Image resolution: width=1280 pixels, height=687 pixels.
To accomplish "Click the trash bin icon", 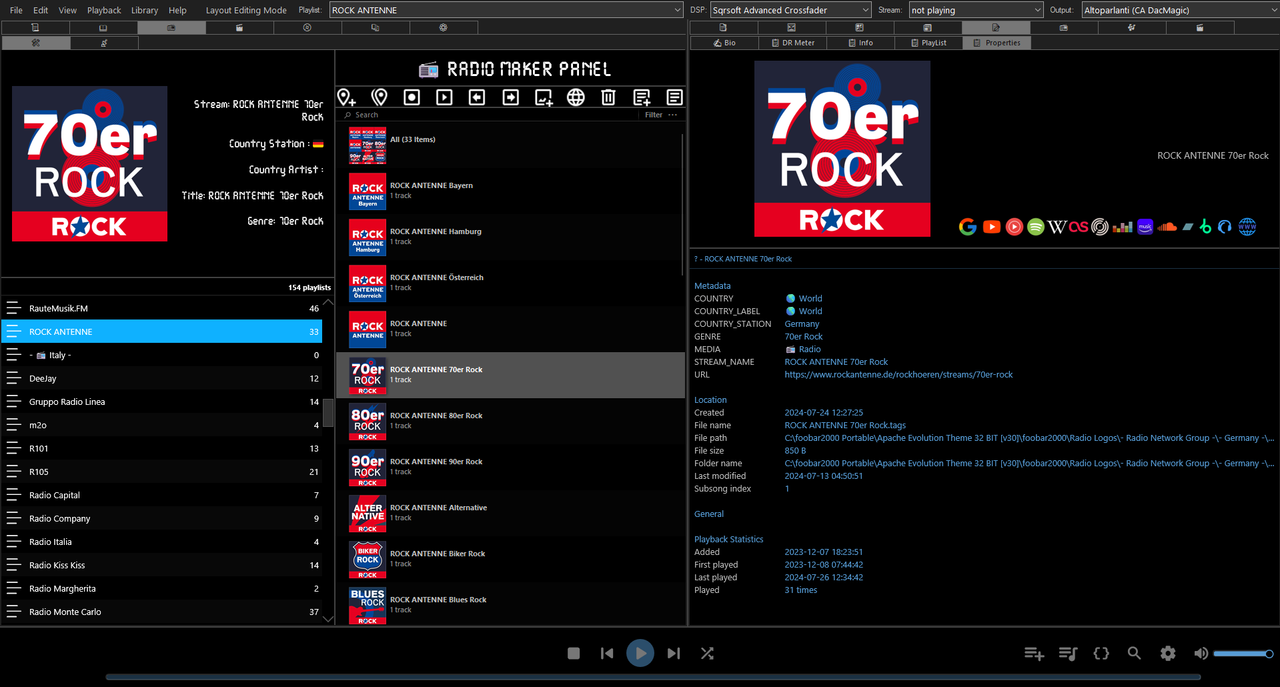I will click(608, 97).
